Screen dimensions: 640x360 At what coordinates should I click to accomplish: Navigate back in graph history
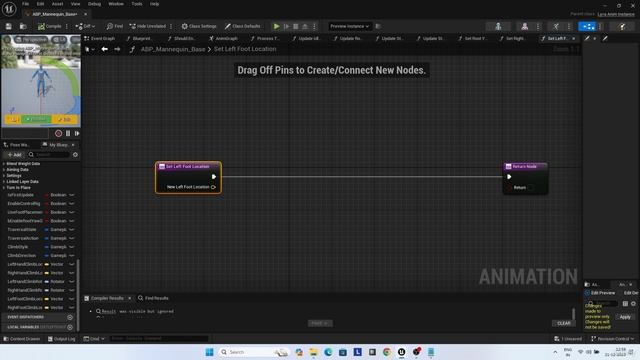coord(105,49)
